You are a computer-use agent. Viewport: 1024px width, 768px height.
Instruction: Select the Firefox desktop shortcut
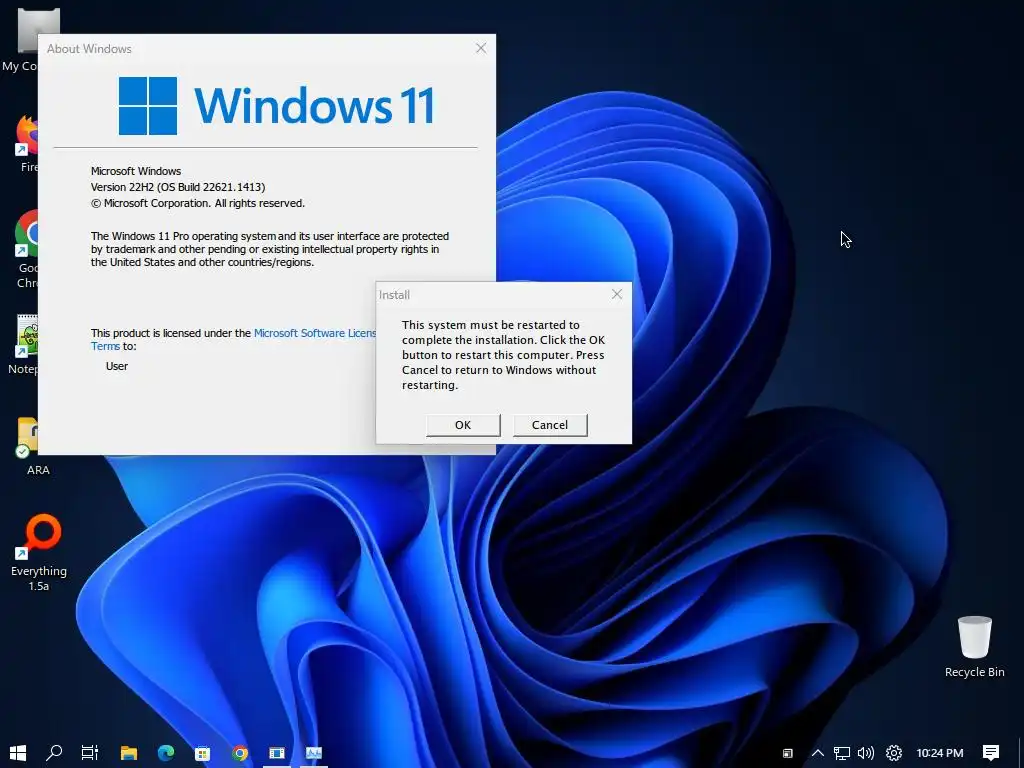pos(27,144)
